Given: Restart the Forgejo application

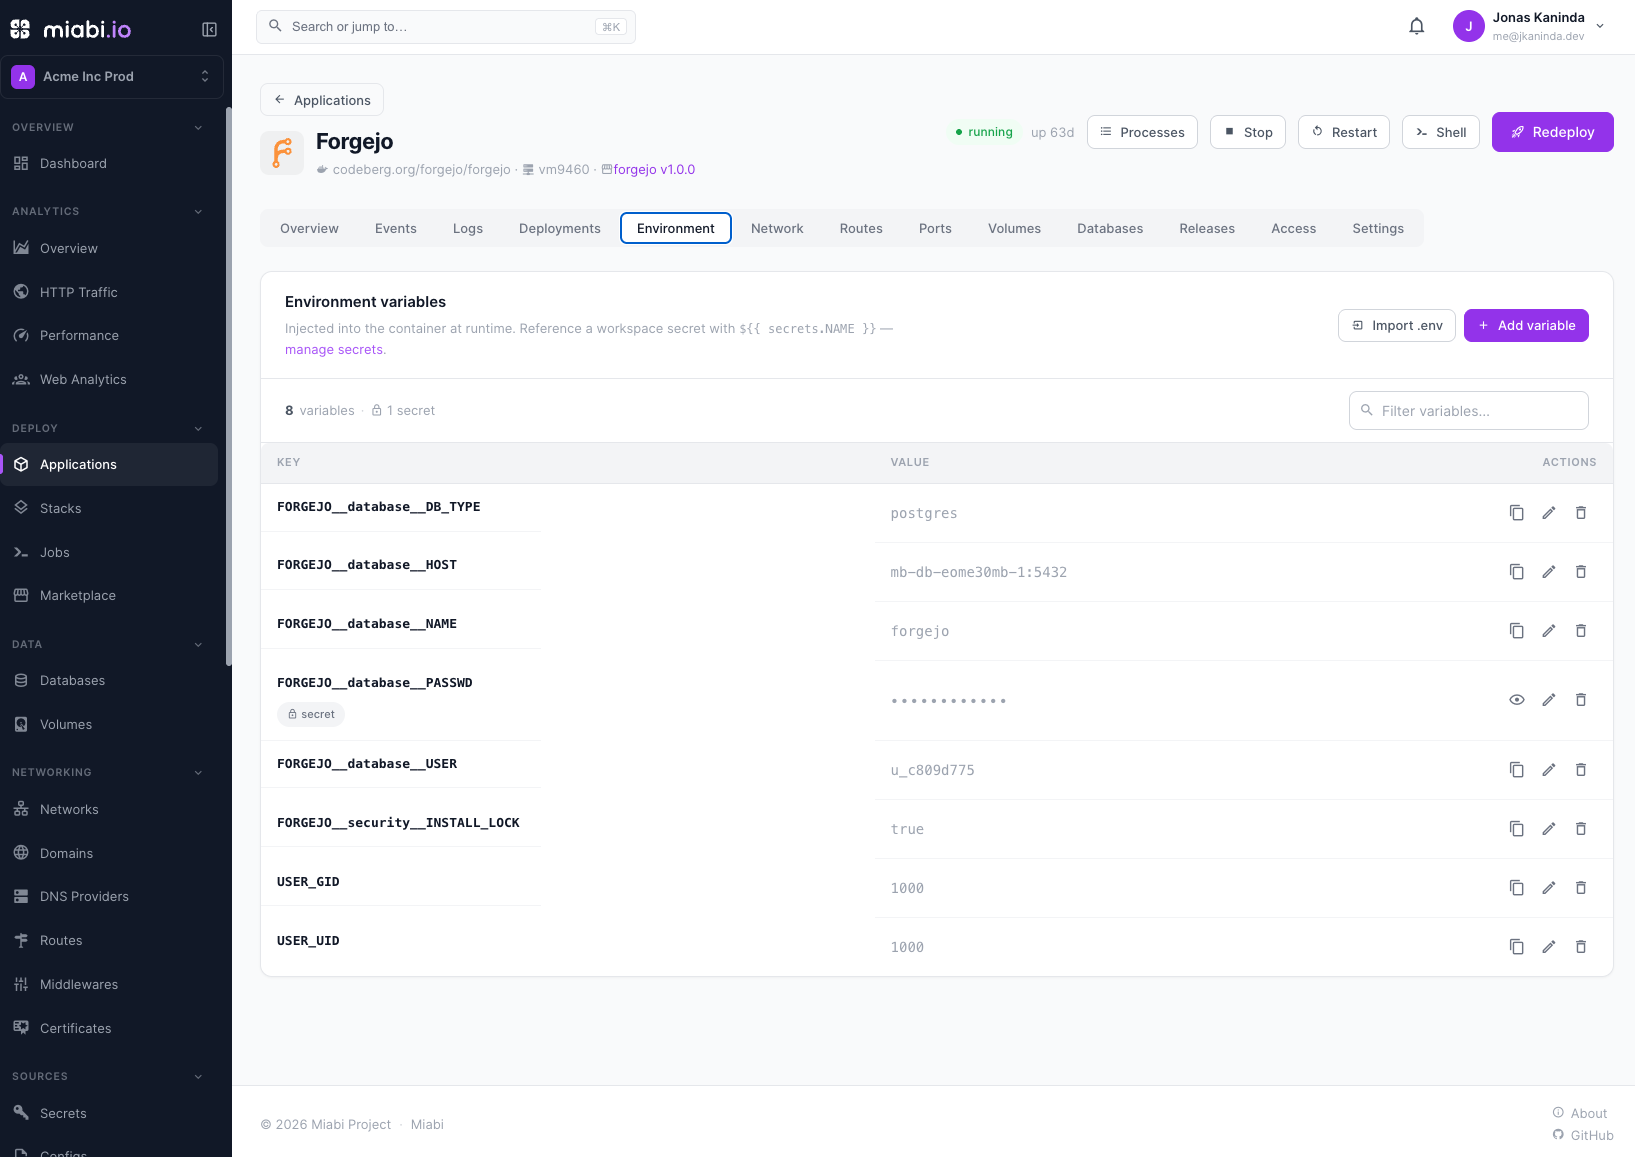Looking at the screenshot, I should coord(1344,132).
